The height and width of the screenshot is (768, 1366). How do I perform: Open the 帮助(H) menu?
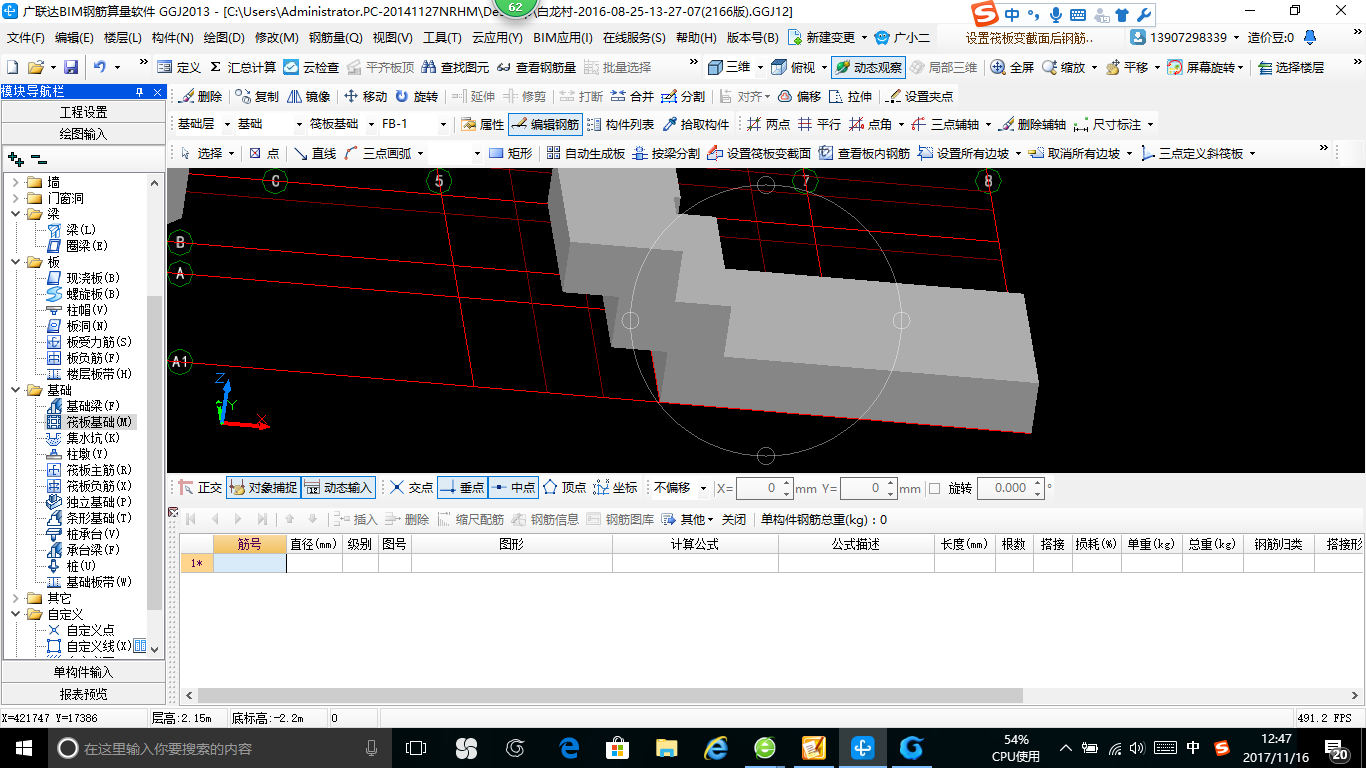[x=696, y=38]
